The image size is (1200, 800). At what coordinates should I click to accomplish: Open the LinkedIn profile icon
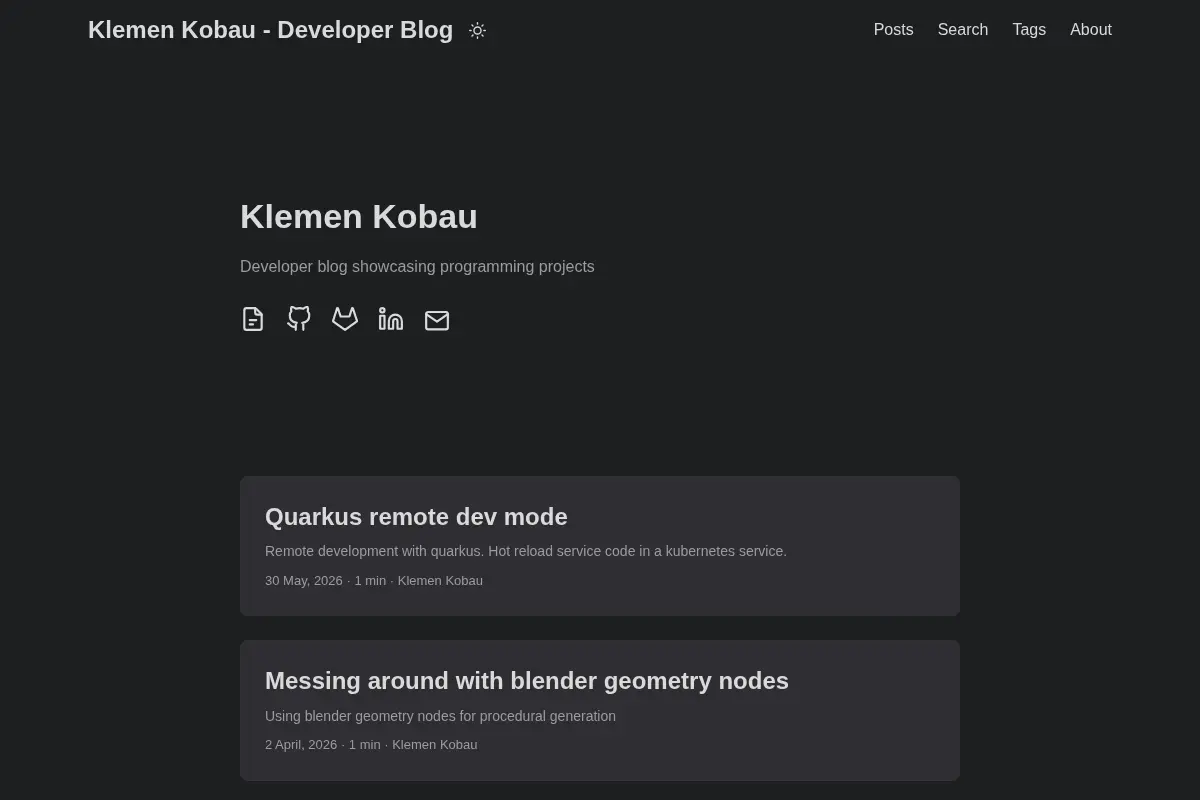pos(391,319)
